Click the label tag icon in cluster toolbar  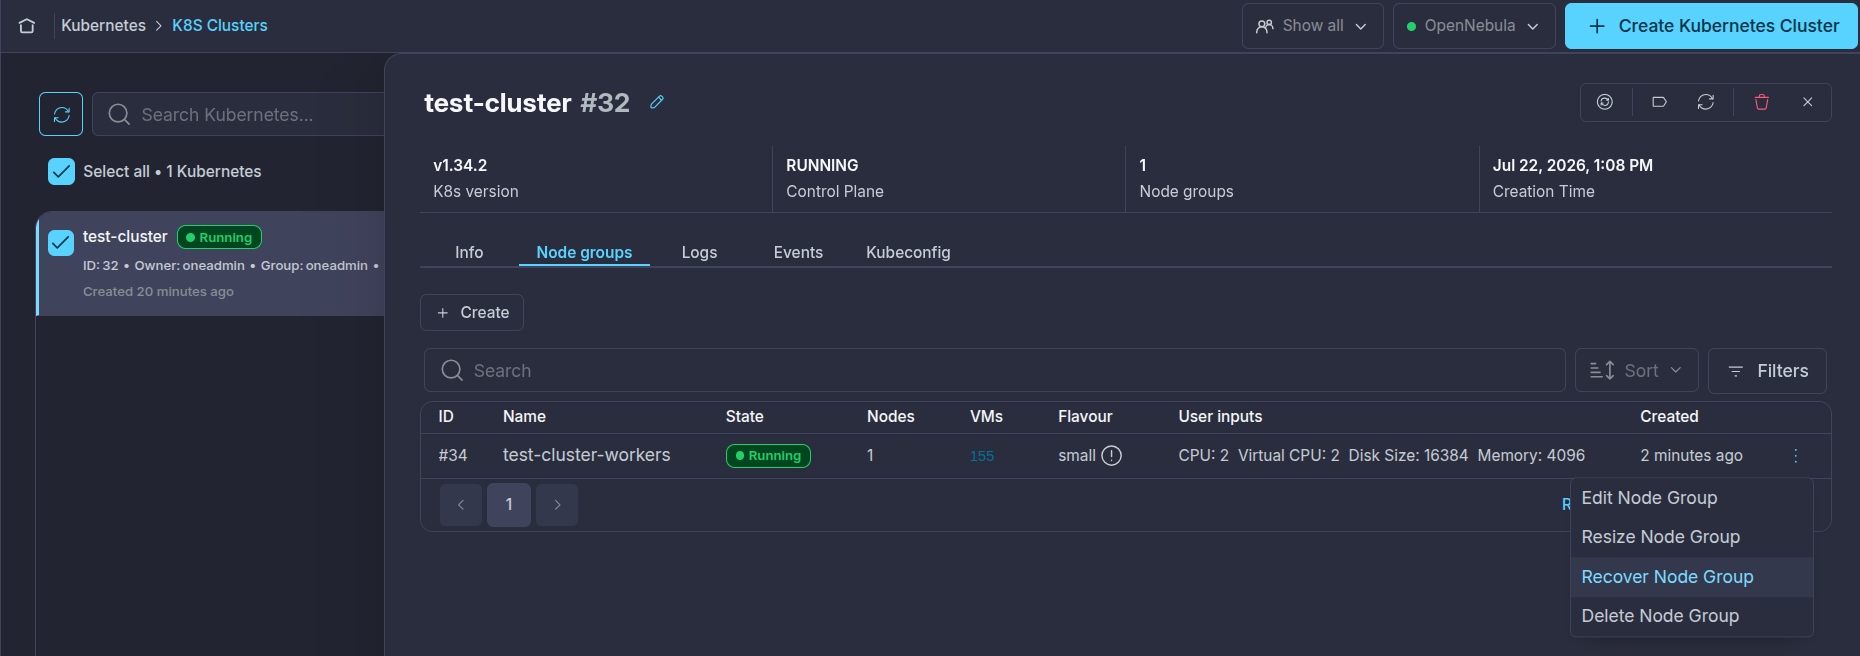pos(1659,102)
